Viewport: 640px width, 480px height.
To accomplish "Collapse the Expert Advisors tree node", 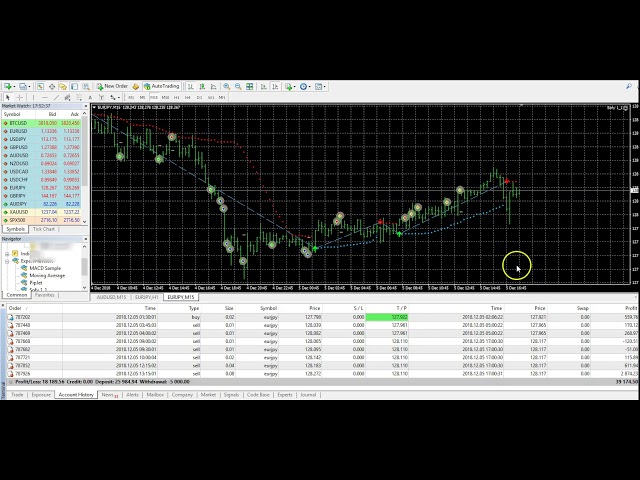I will (8, 260).
